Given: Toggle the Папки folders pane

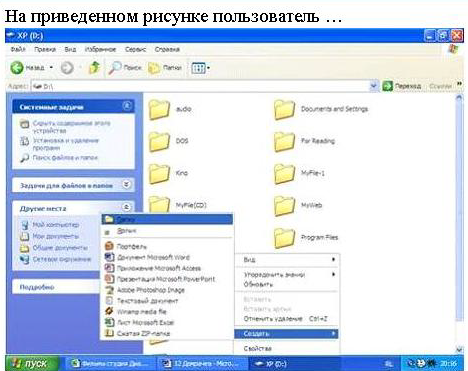Looking at the screenshot, I should [x=165, y=68].
